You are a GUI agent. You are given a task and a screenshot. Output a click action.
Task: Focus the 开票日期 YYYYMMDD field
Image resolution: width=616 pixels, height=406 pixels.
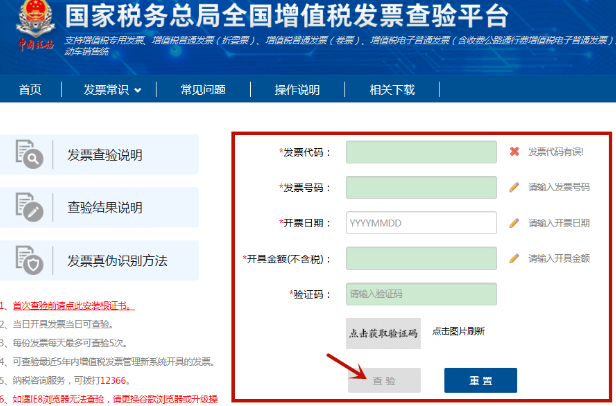click(421, 223)
